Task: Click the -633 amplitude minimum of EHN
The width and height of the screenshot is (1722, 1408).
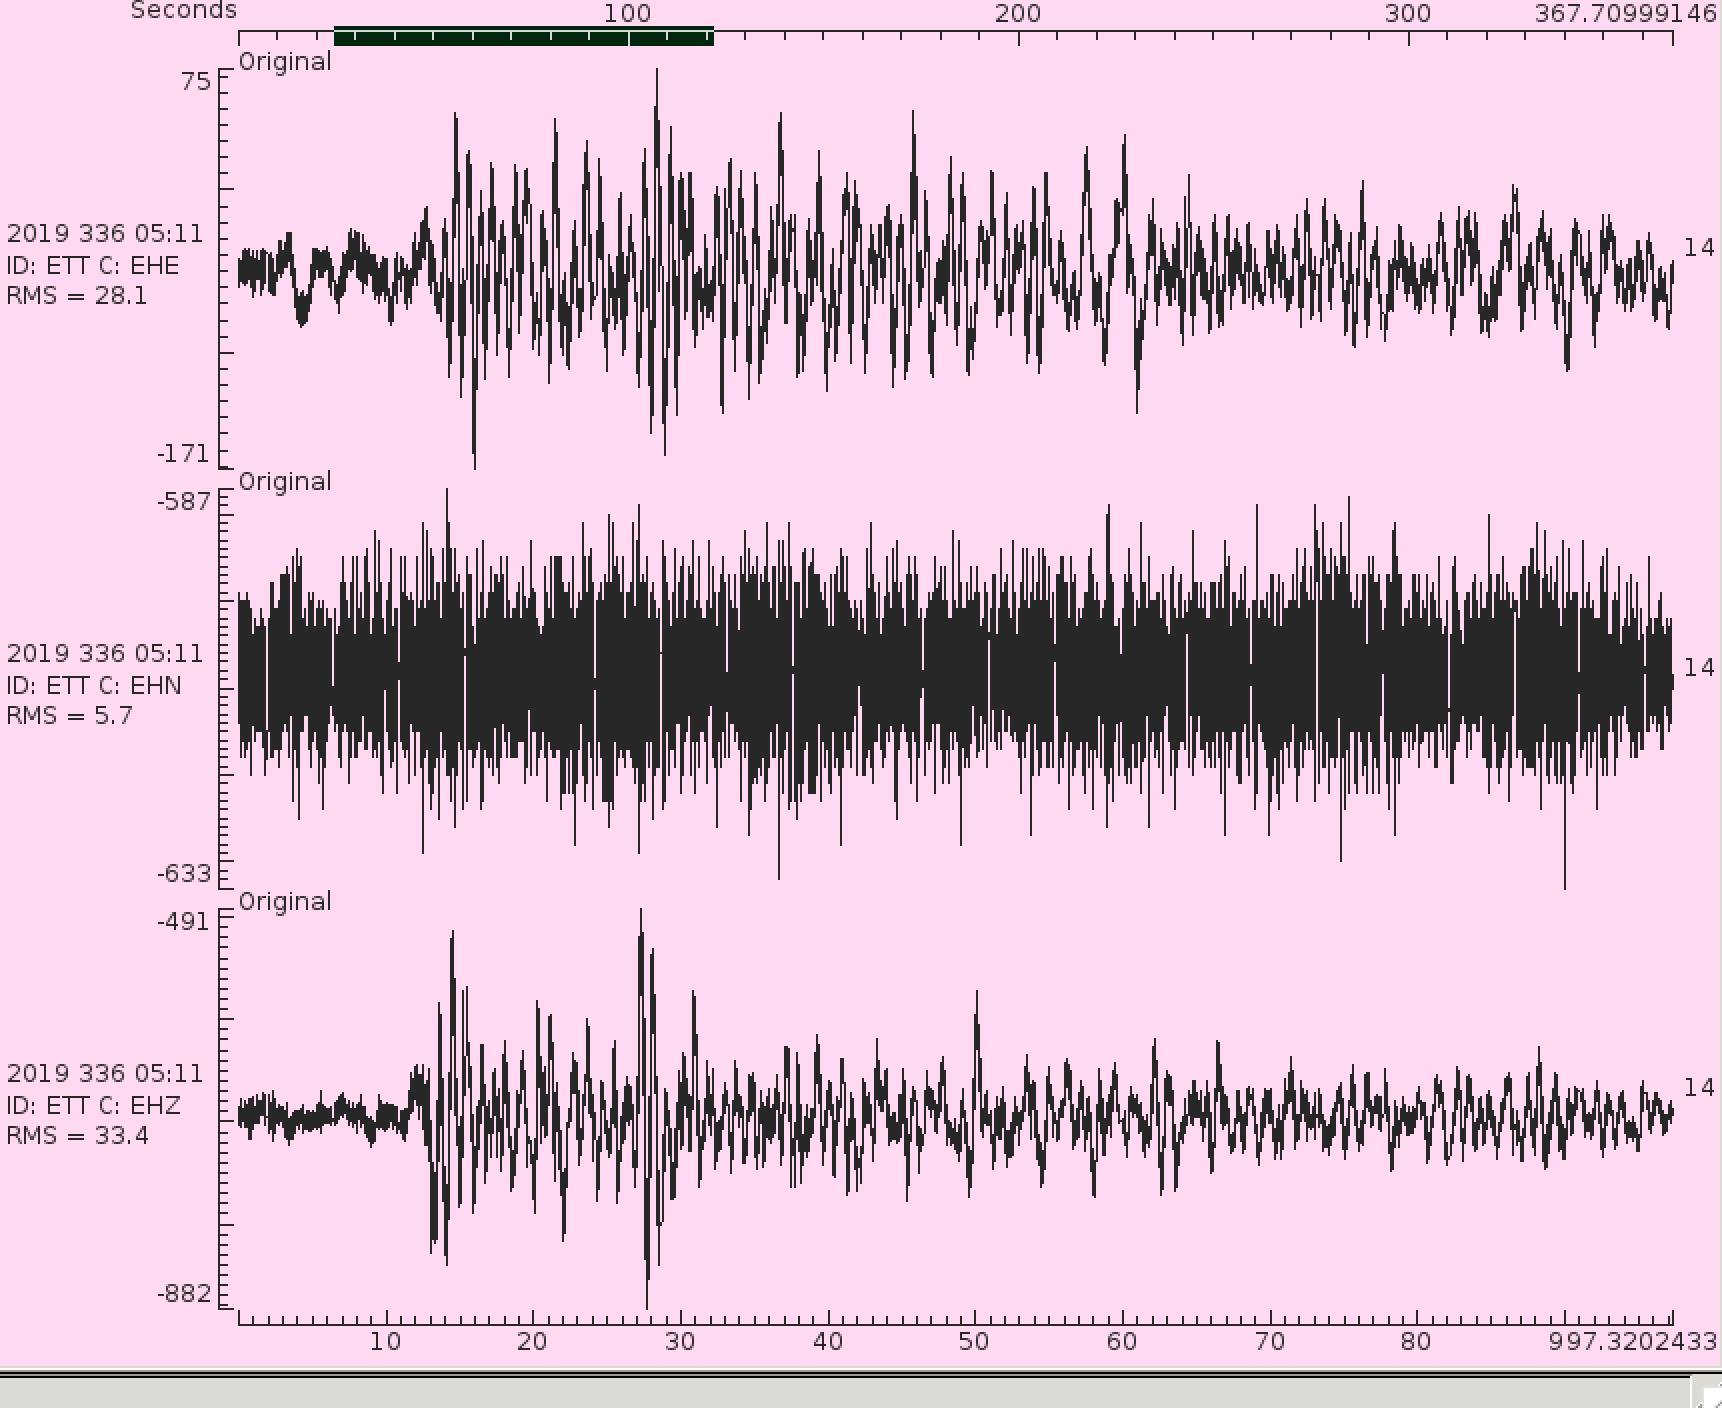Action: tap(184, 874)
